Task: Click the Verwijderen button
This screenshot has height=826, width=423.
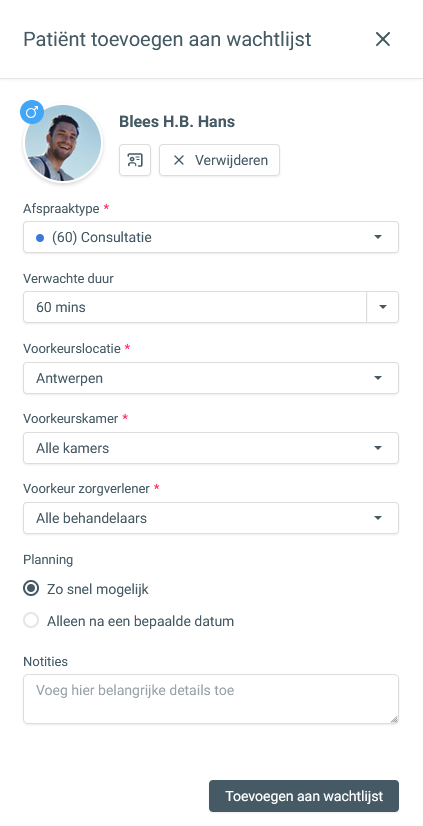Action: coord(220,160)
